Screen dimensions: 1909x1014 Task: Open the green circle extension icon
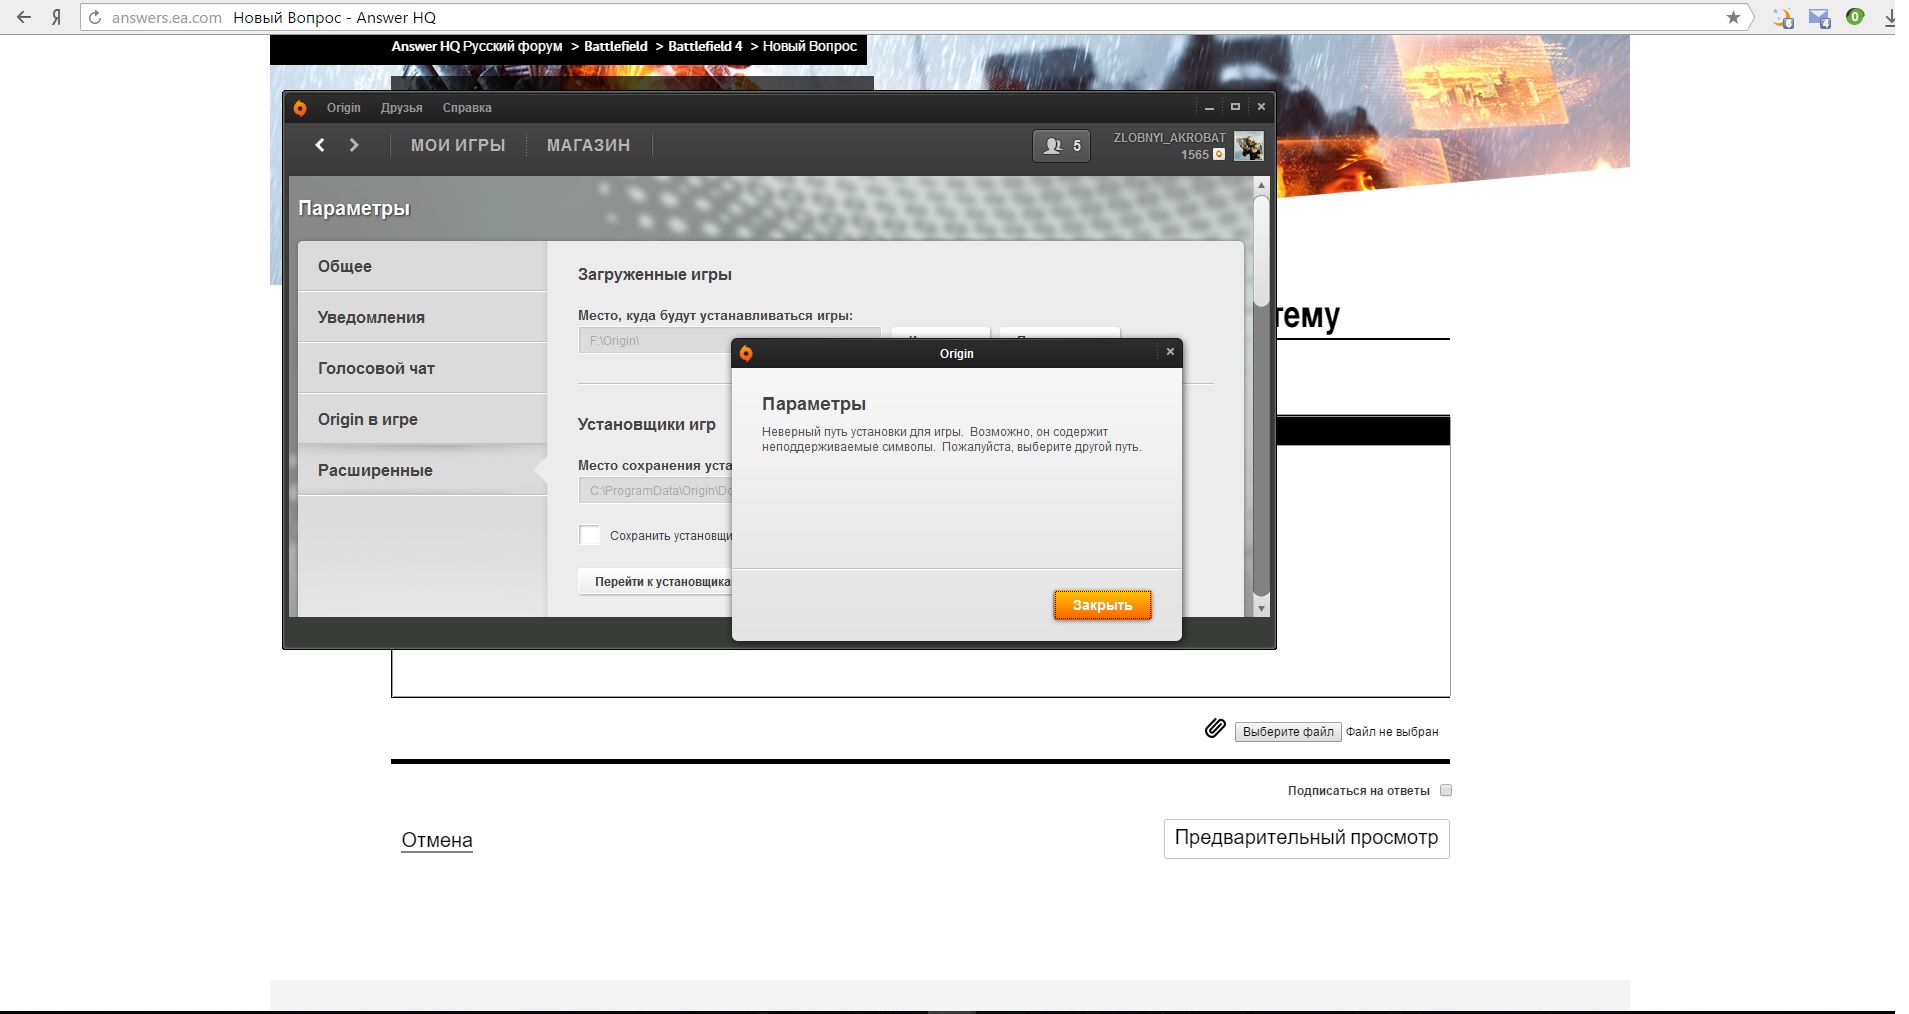coord(1855,16)
